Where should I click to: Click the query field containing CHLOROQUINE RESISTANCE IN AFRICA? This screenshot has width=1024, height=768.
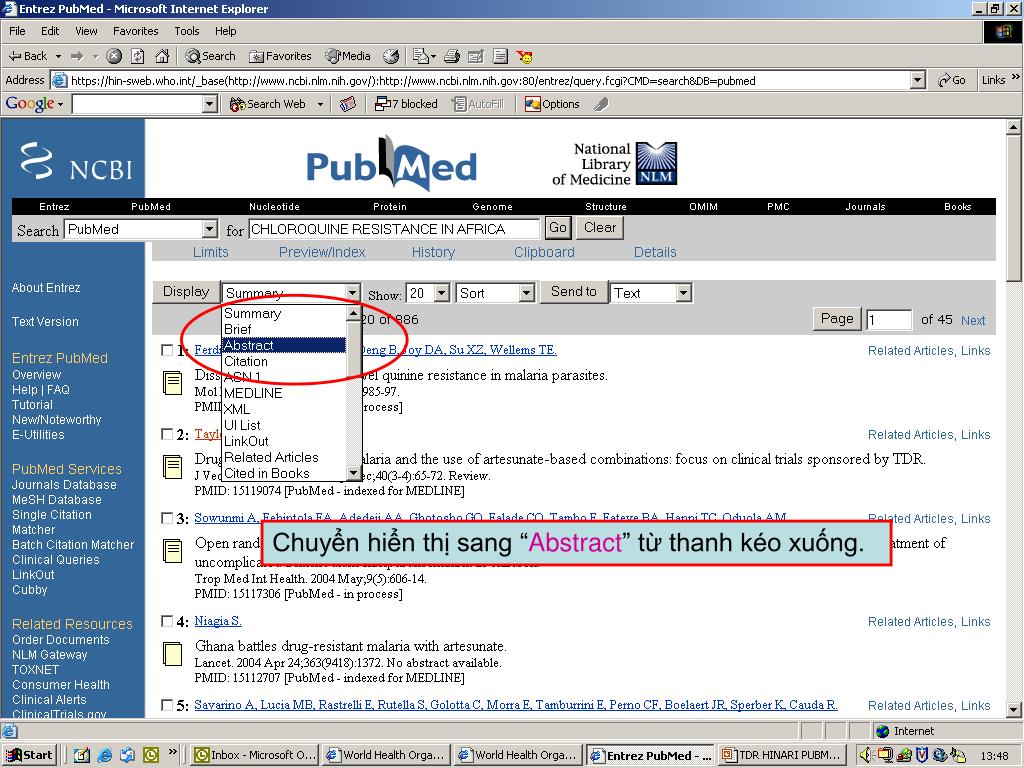click(x=394, y=229)
